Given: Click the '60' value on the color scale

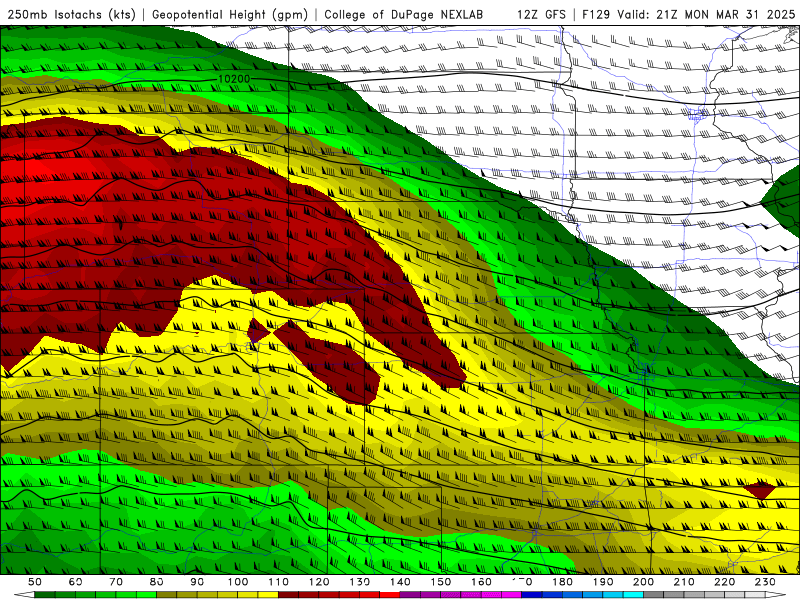Looking at the screenshot, I should click(76, 582).
